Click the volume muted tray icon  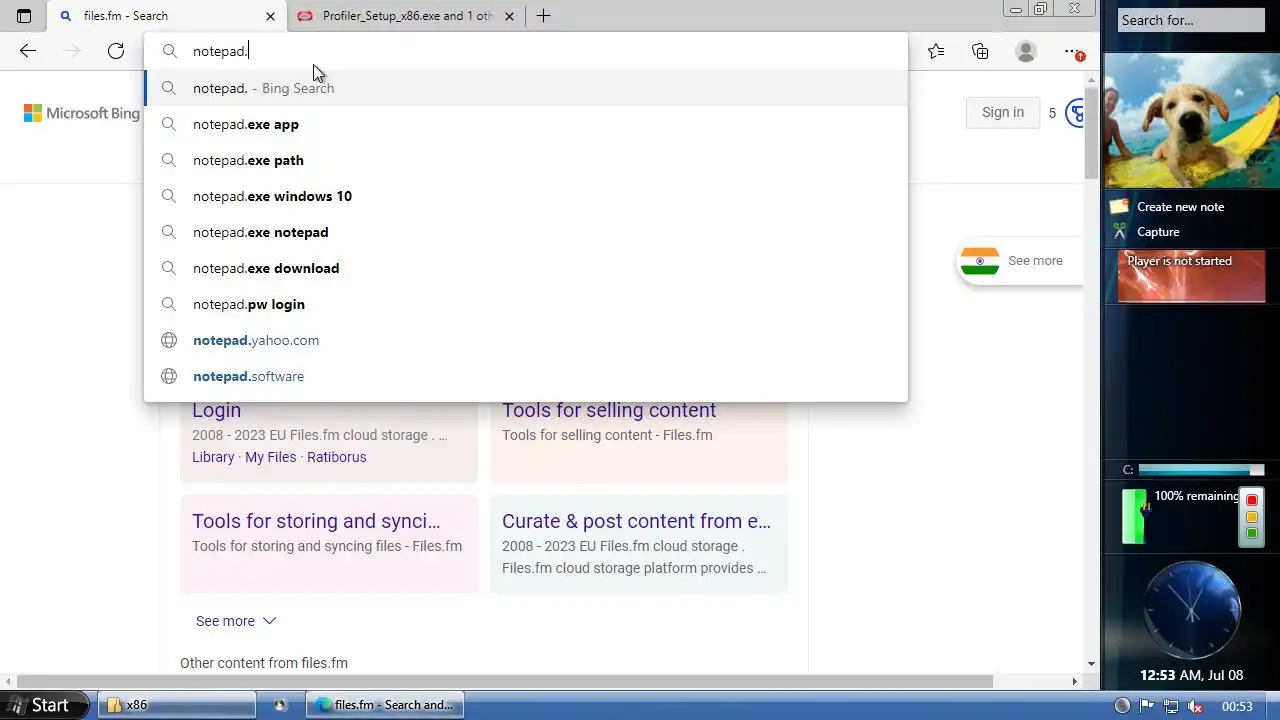[1194, 706]
